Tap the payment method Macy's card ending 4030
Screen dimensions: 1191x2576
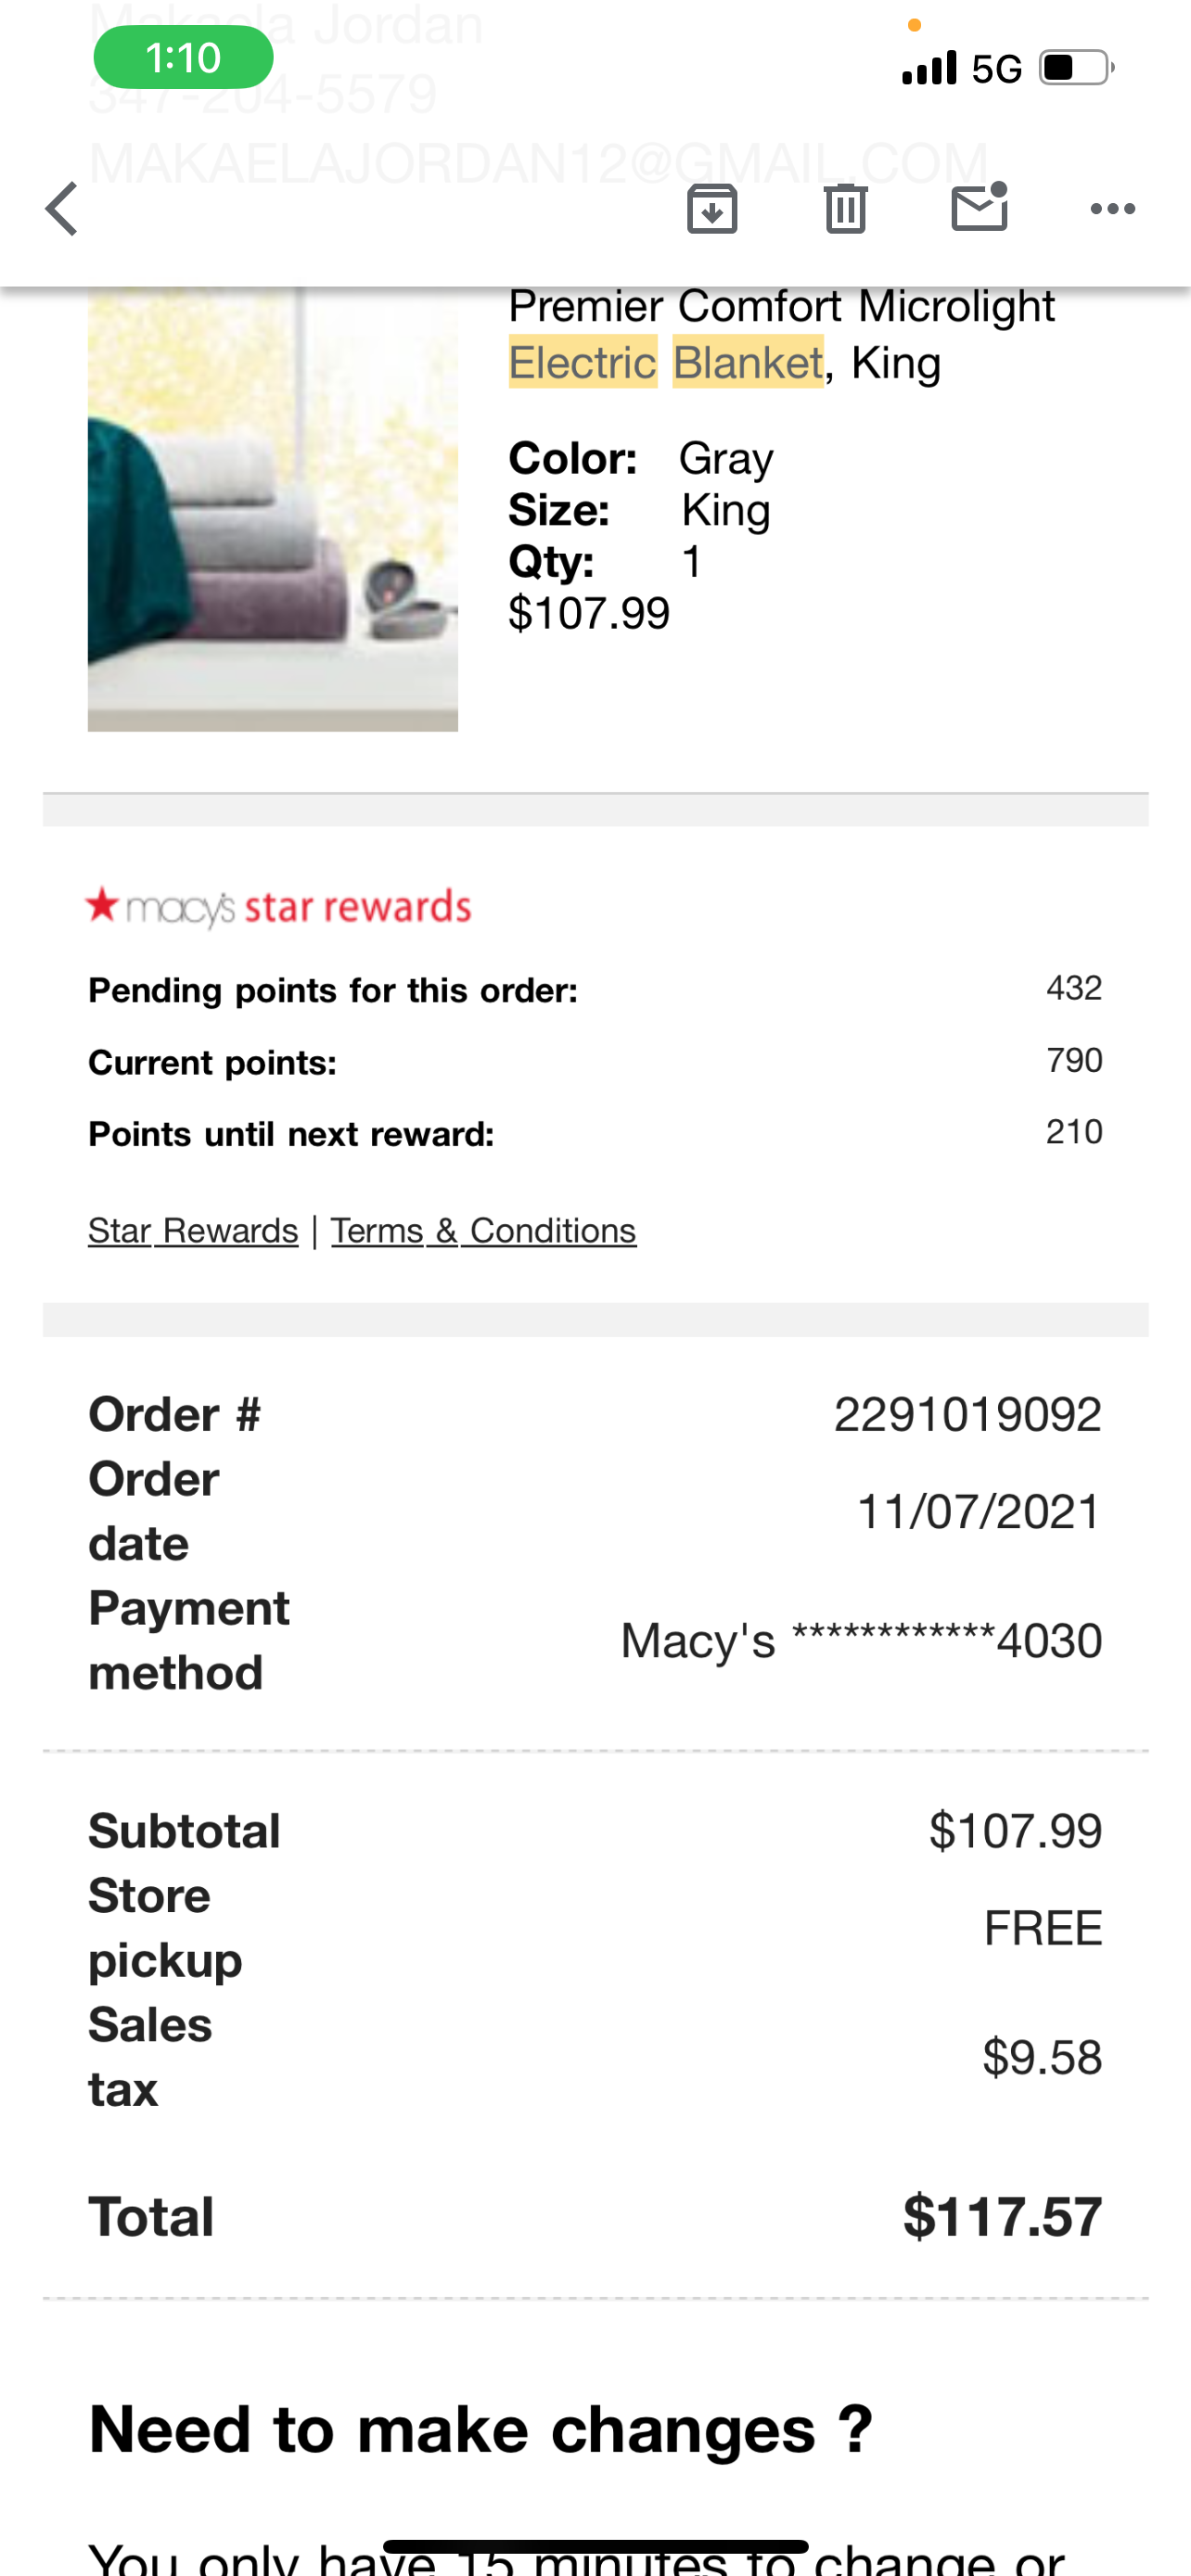coord(861,1641)
